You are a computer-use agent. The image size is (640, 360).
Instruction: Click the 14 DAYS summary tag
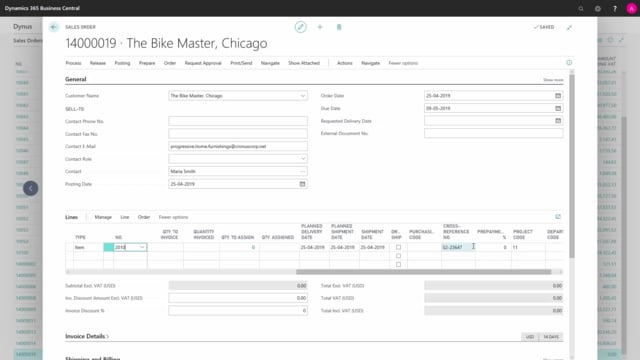pyautogui.click(x=551, y=337)
